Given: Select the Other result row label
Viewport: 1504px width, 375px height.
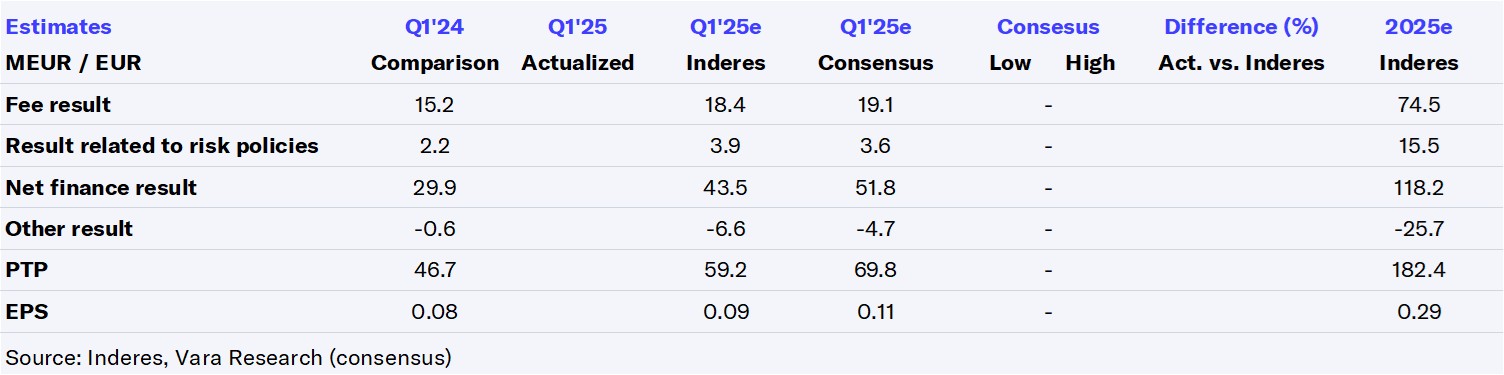Looking at the screenshot, I should (69, 229).
